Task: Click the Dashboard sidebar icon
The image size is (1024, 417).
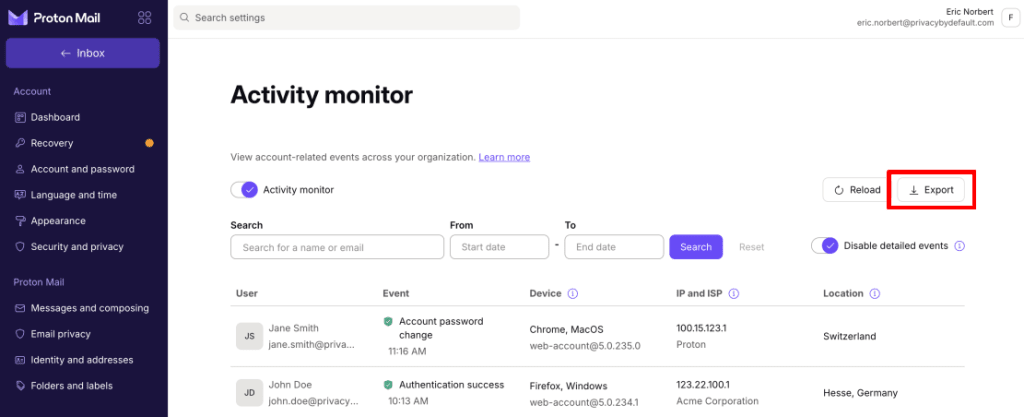Action: click(20, 117)
